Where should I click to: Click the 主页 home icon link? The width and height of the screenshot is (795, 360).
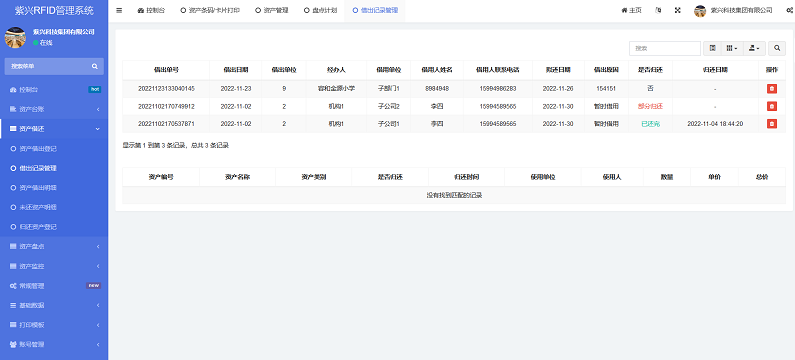(x=631, y=10)
